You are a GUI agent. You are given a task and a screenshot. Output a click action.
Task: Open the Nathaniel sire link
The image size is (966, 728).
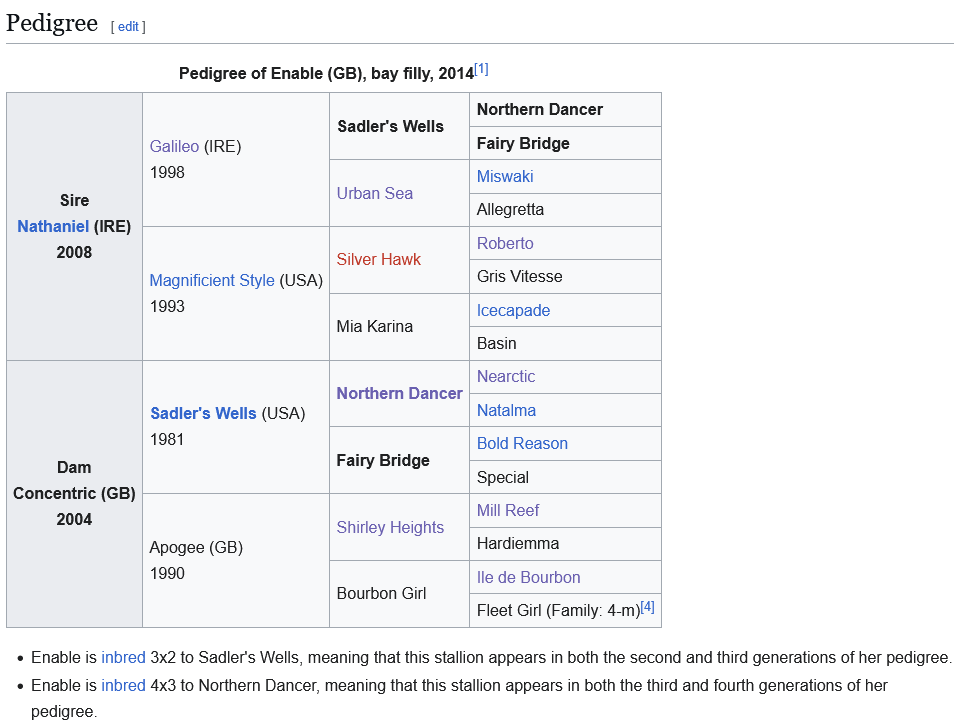tap(53, 226)
